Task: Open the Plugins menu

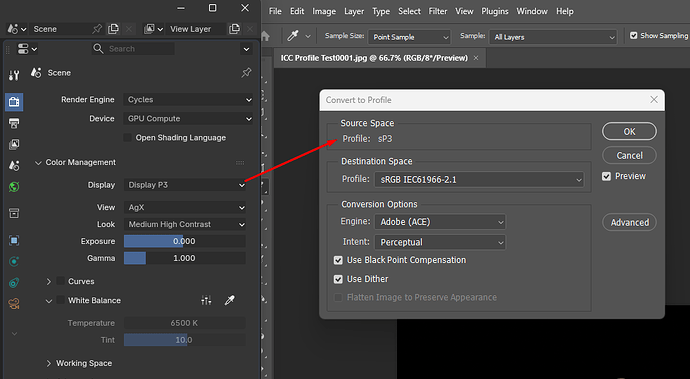Action: pos(495,11)
